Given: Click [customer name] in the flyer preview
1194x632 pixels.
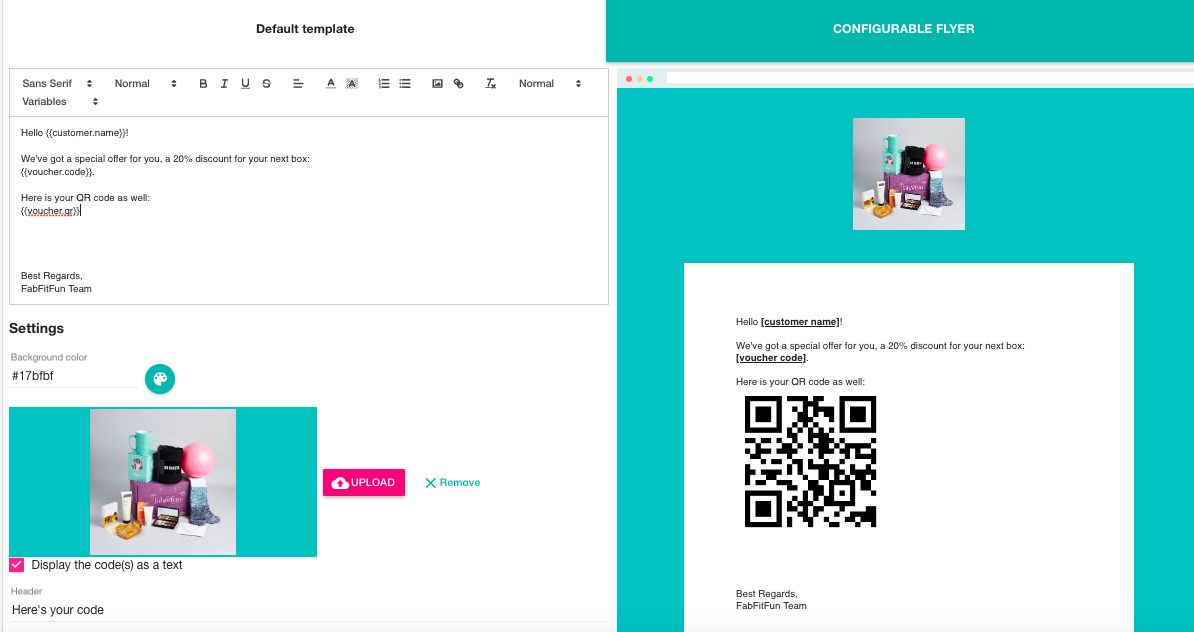Looking at the screenshot, I should click(800, 322).
